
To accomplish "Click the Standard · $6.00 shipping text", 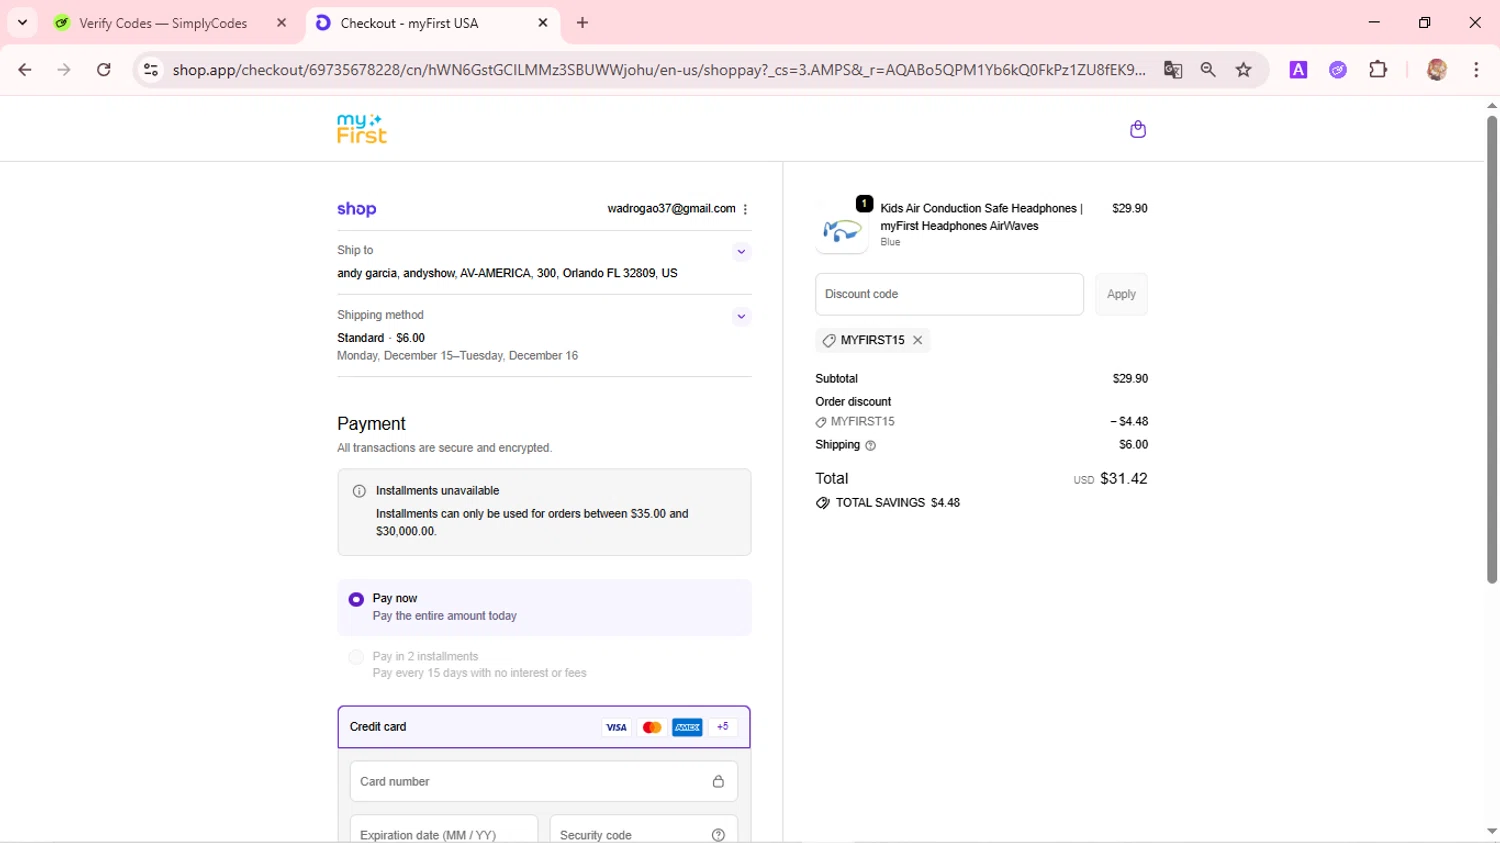I will pyautogui.click(x=381, y=338).
